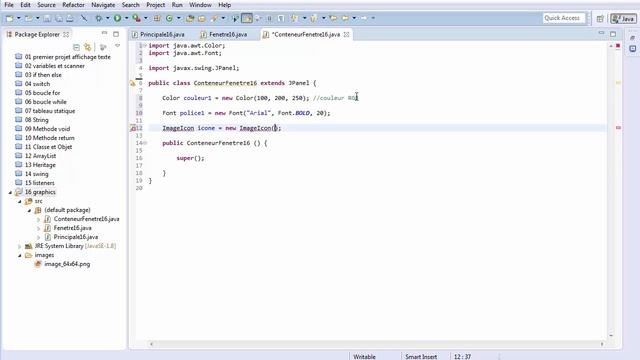Click Next Annotation toolbar icon

pyautogui.click(x=294, y=18)
